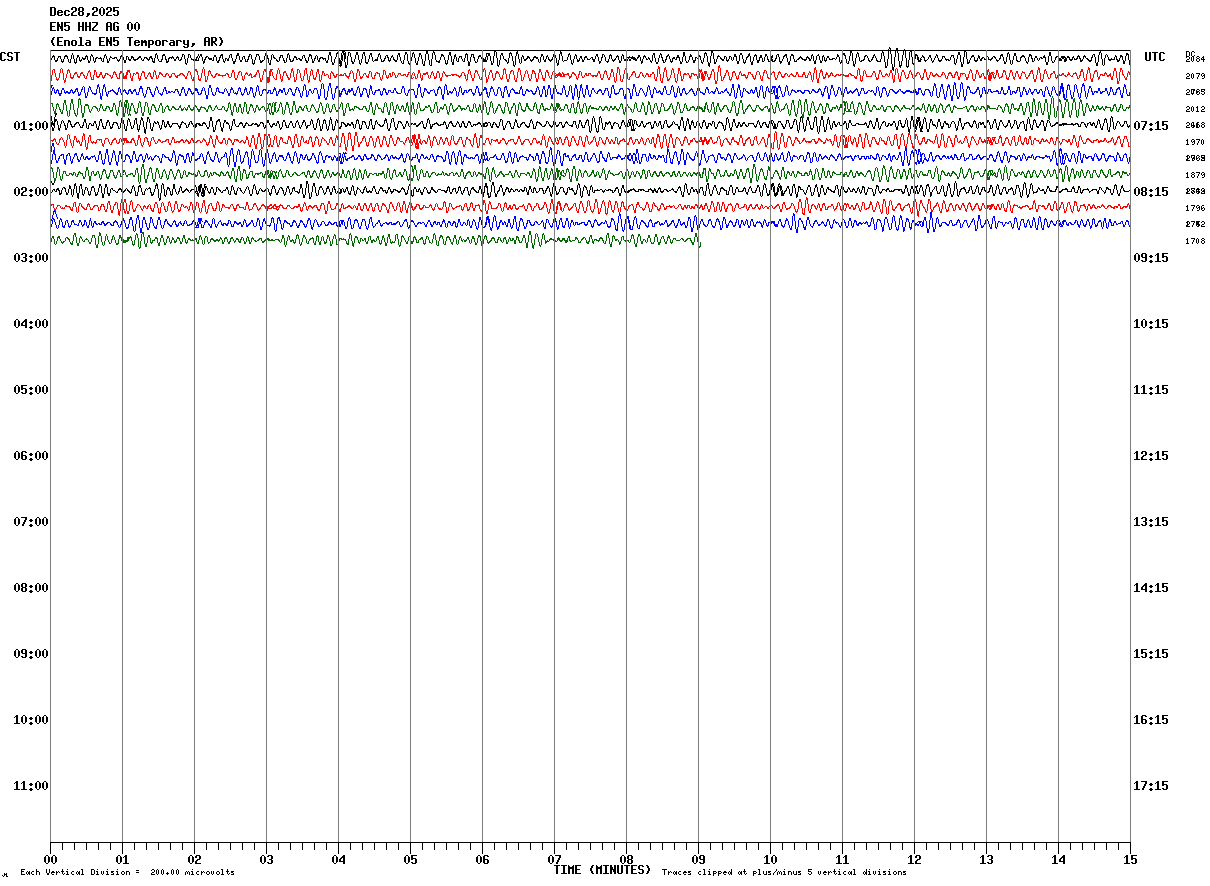Click the DC offset value "1708"
1210x886 pixels.
(1195, 241)
